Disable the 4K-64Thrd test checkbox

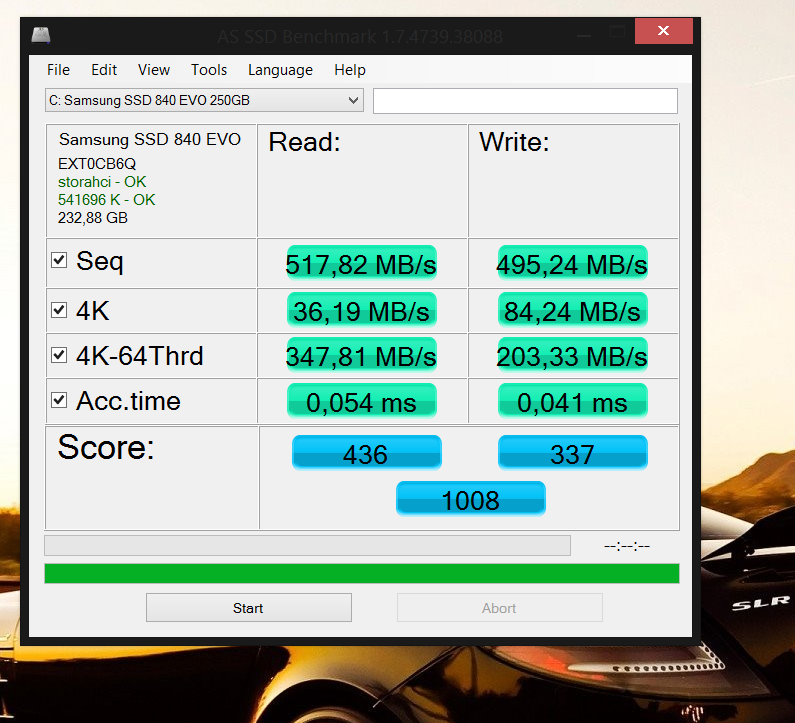[x=60, y=355]
